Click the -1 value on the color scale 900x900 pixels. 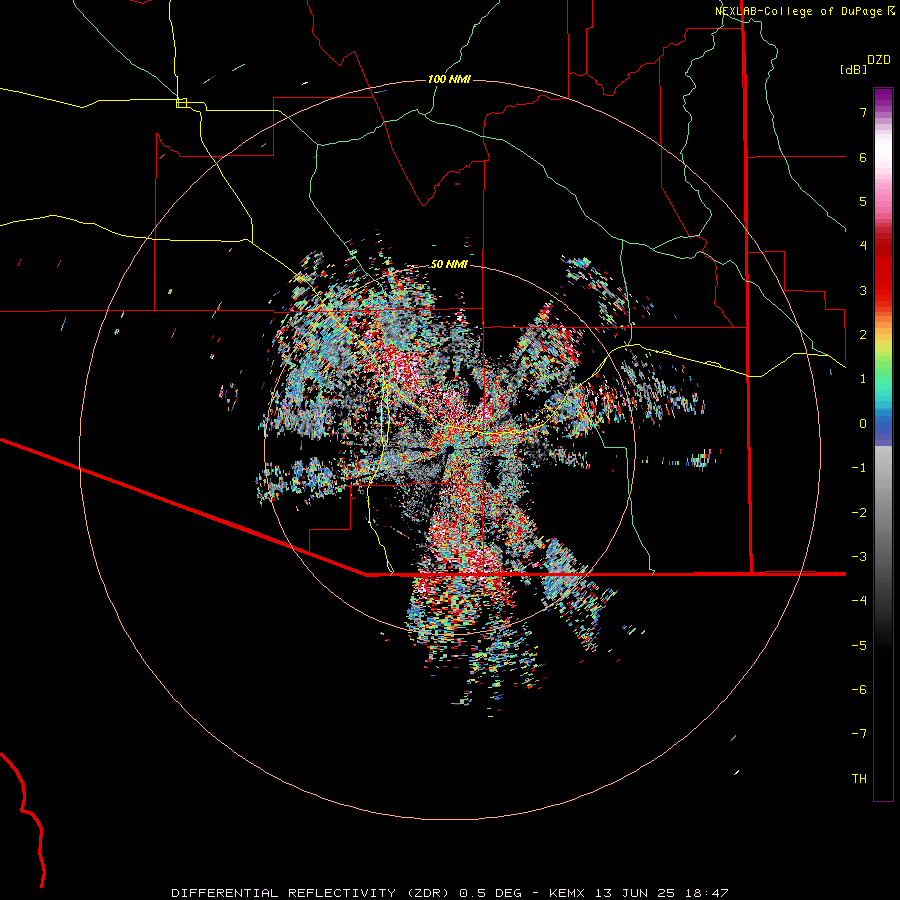(859, 468)
